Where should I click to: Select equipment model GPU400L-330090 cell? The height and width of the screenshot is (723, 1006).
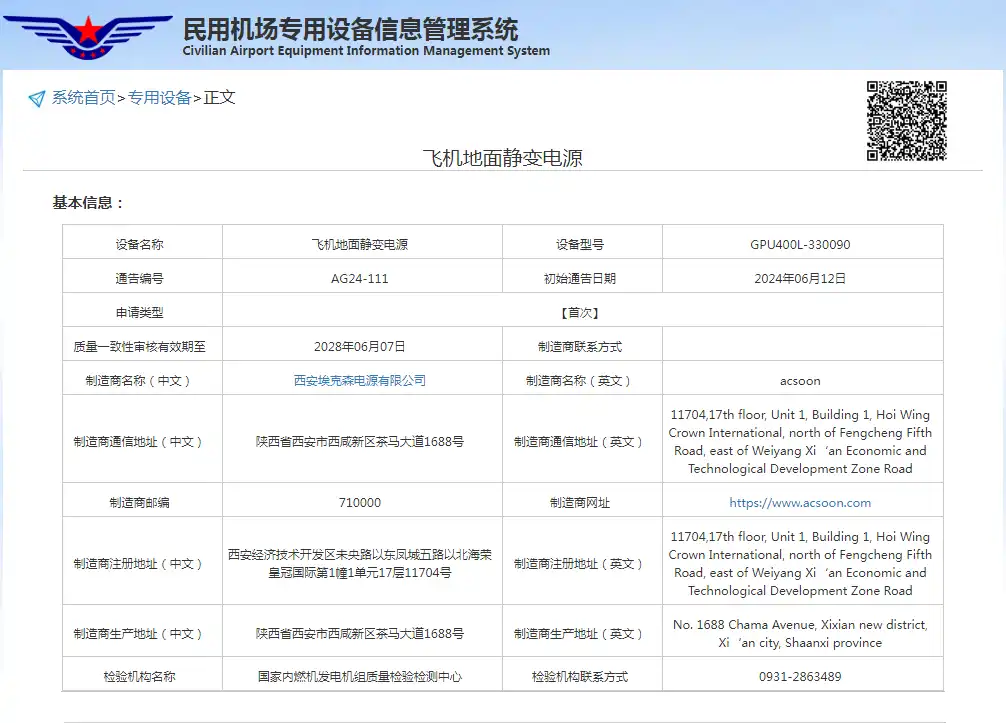(x=800, y=244)
